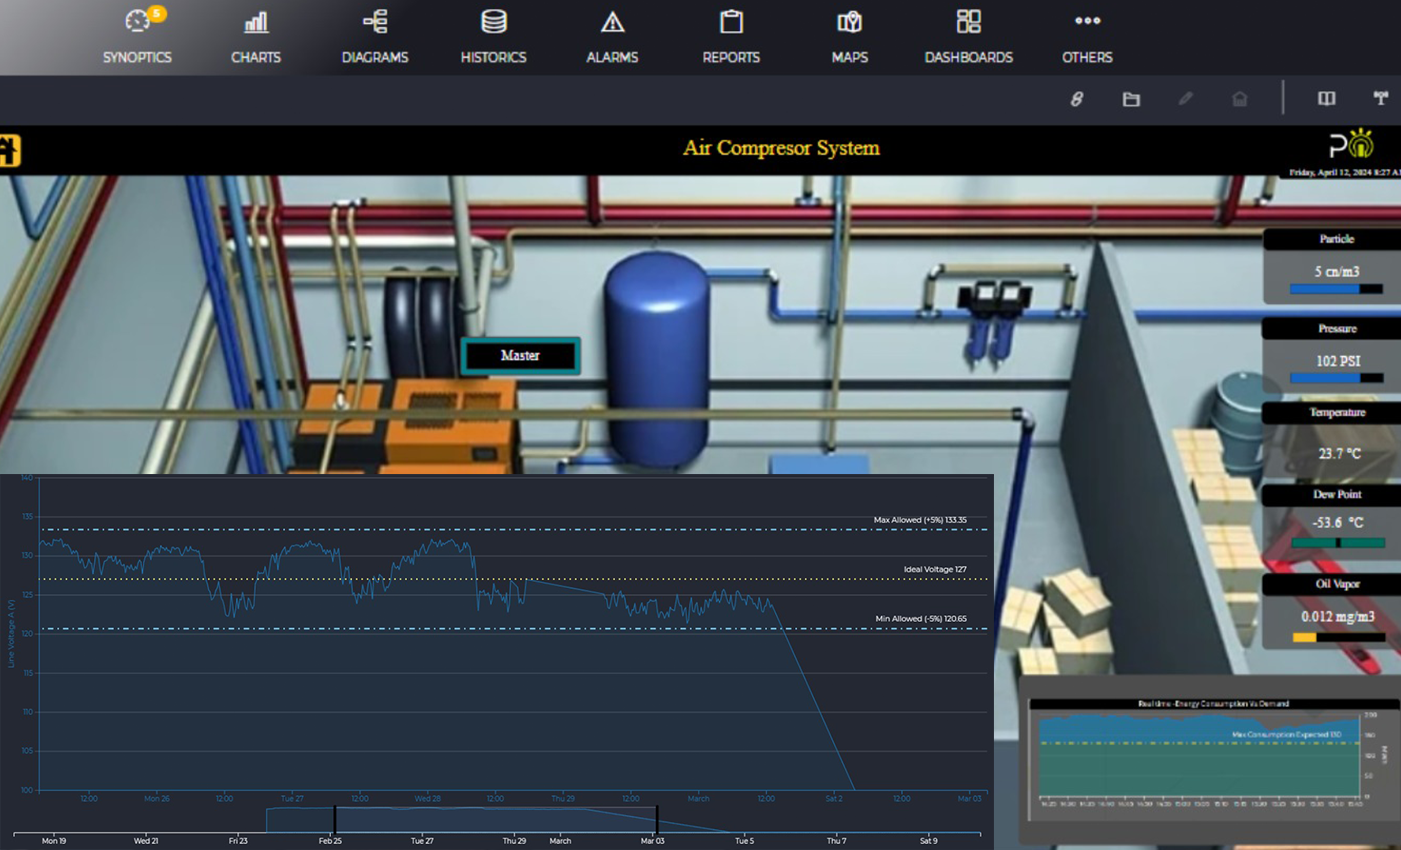
Task: Click the Max Consumption Expected label
Action: (1287, 734)
